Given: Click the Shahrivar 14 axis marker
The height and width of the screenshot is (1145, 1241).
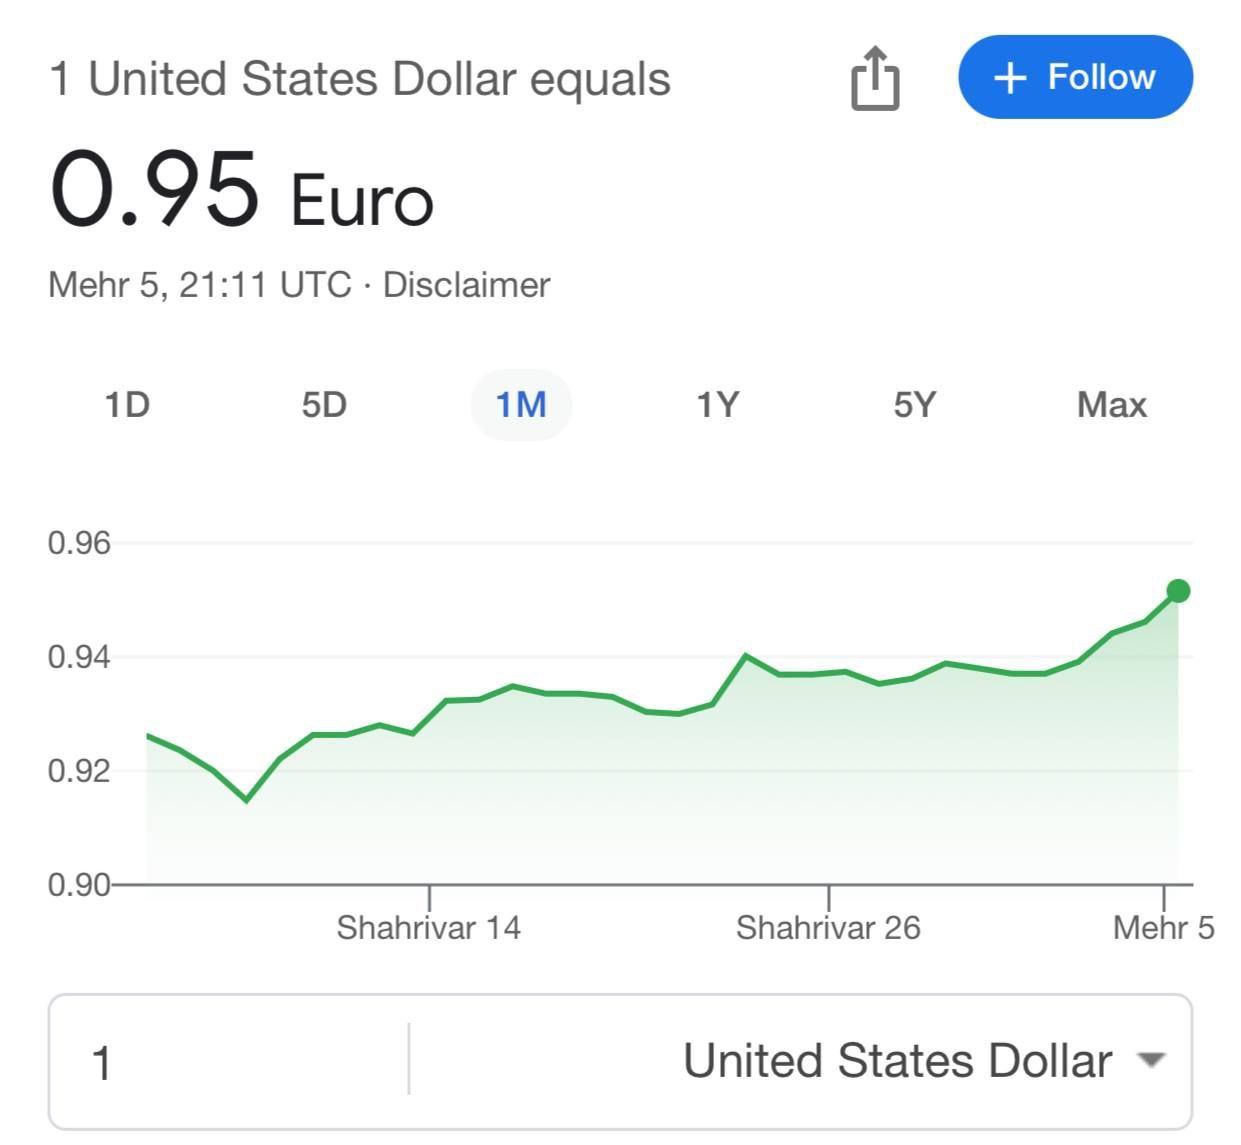Looking at the screenshot, I should point(428,927).
